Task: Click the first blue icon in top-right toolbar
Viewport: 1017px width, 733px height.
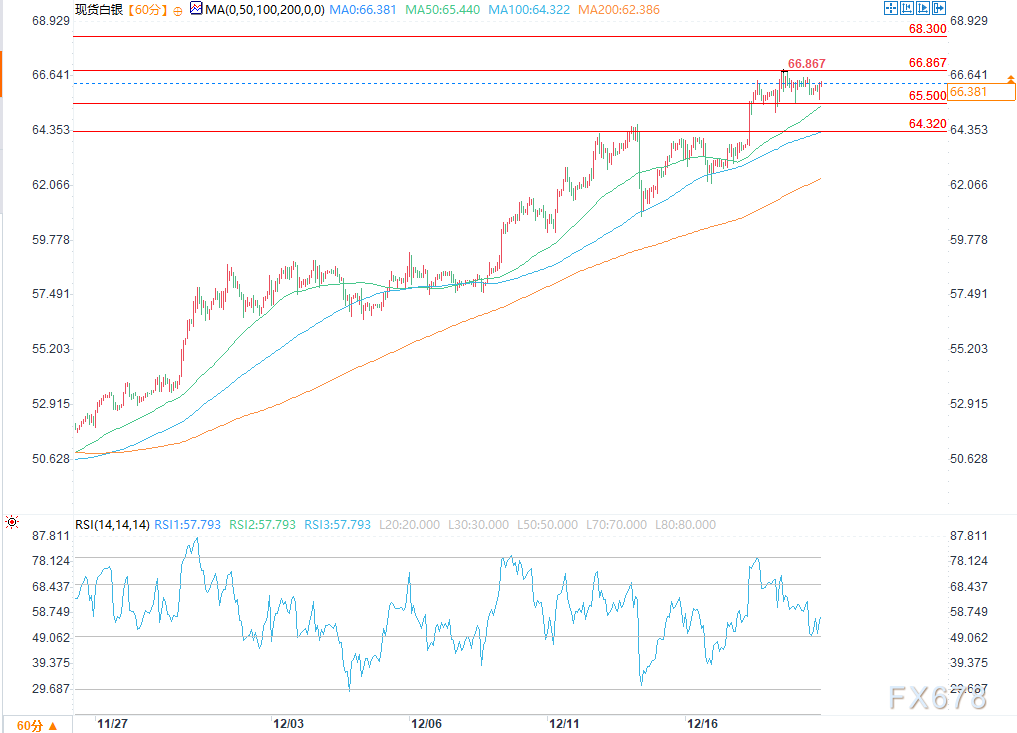Action: (890, 8)
